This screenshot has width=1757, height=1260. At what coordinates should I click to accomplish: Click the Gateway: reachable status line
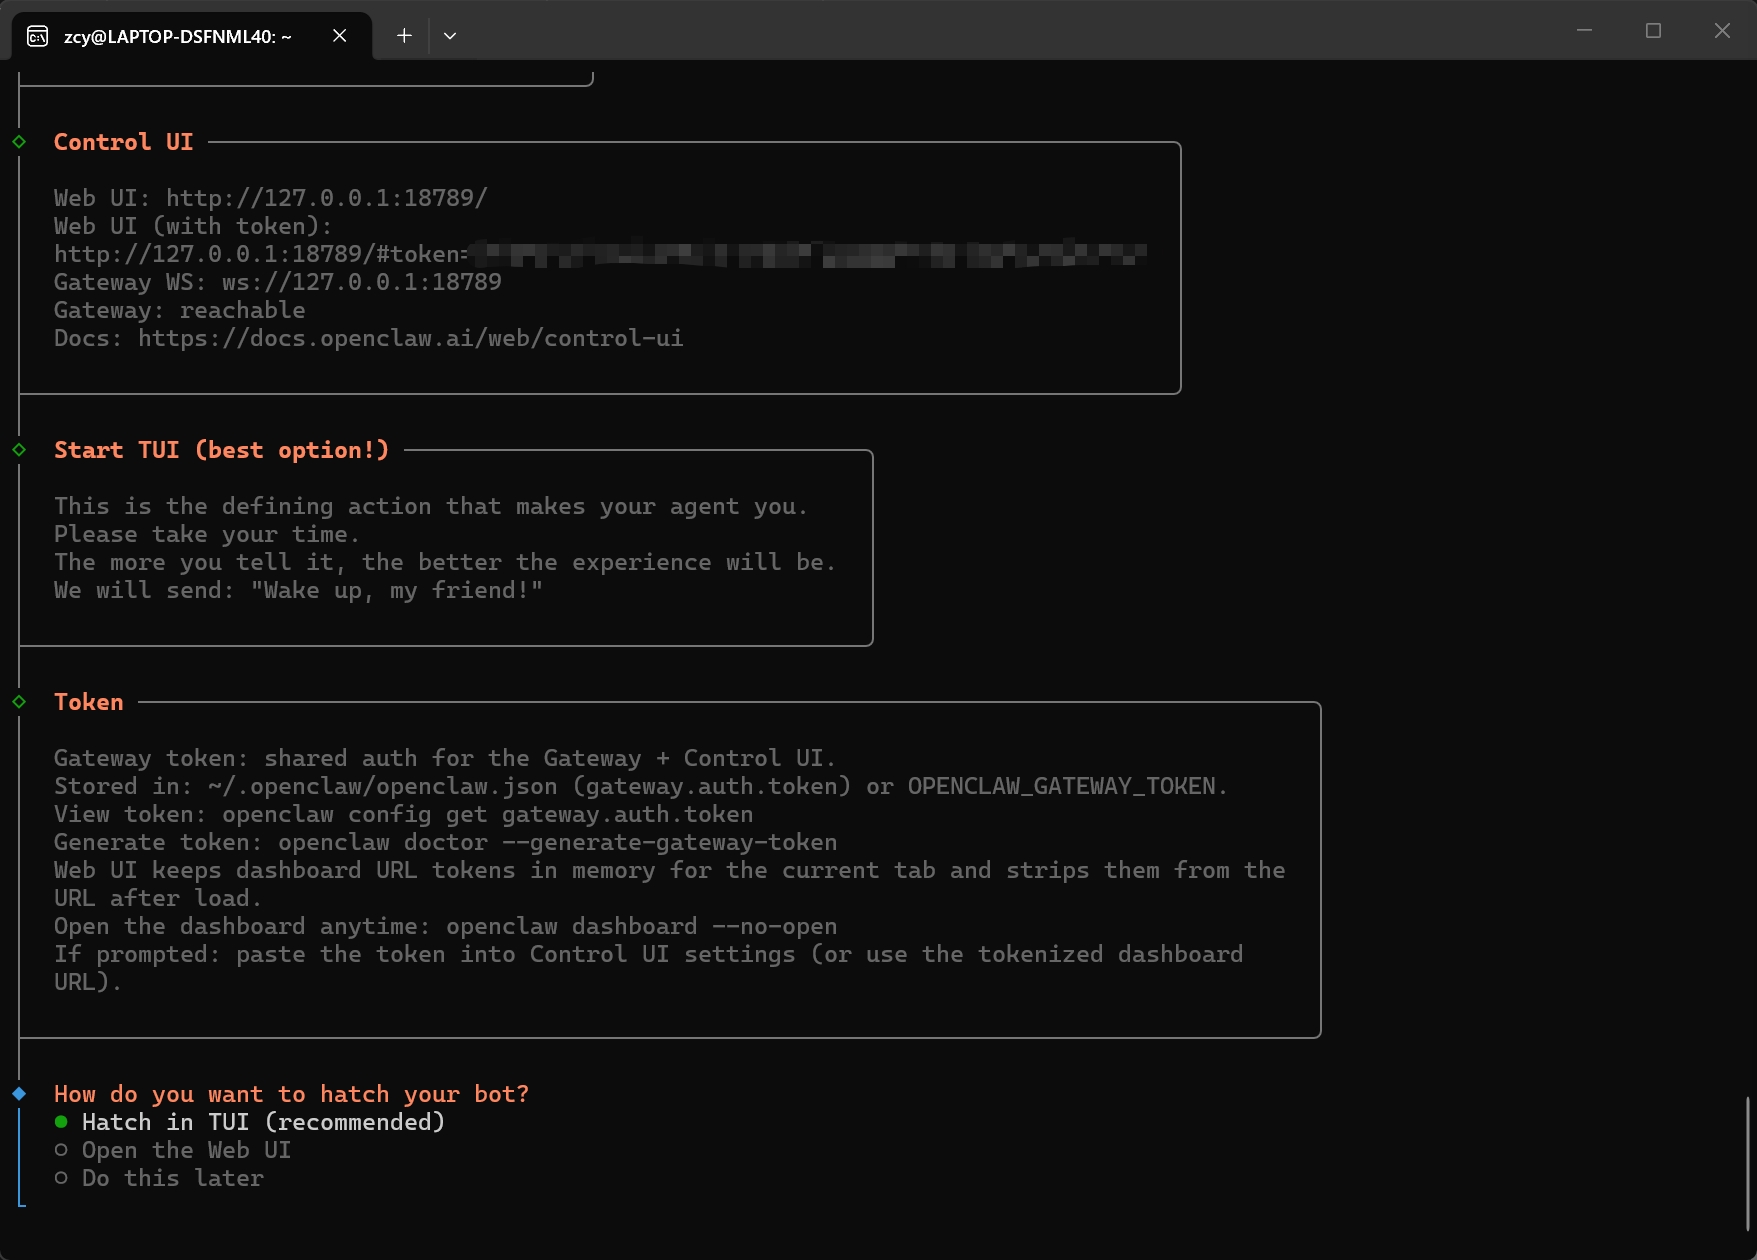[x=180, y=310]
